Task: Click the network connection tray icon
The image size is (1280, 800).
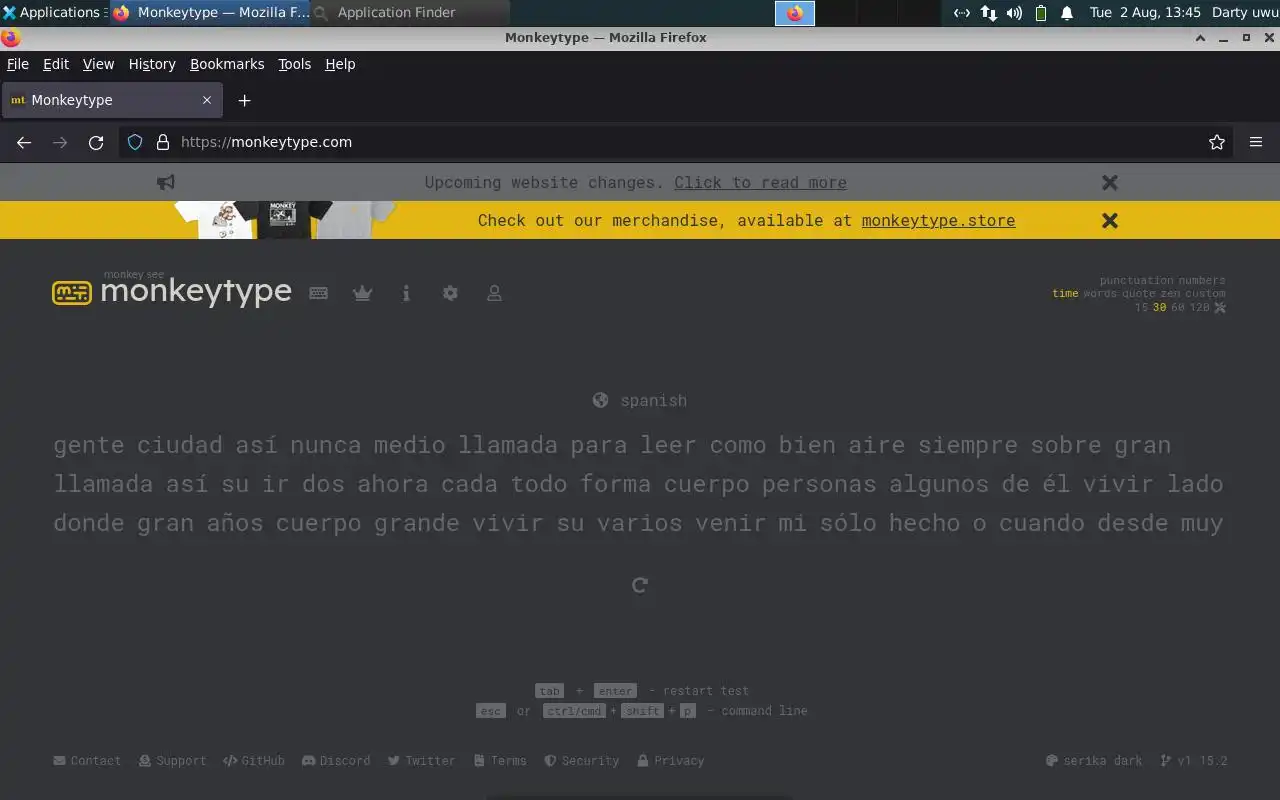Action: coord(988,13)
